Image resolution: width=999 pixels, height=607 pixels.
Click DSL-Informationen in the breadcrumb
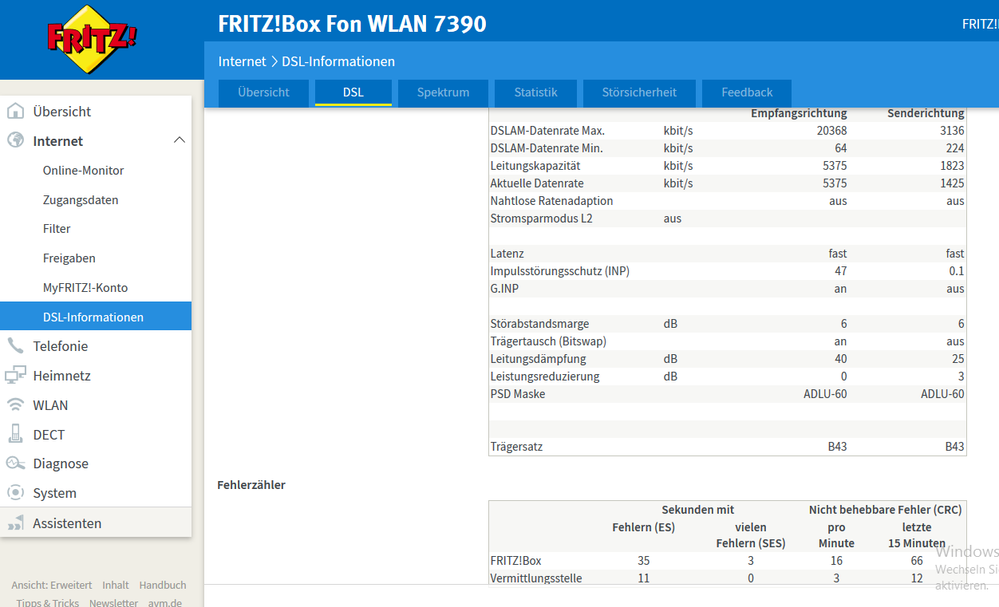tap(338, 61)
